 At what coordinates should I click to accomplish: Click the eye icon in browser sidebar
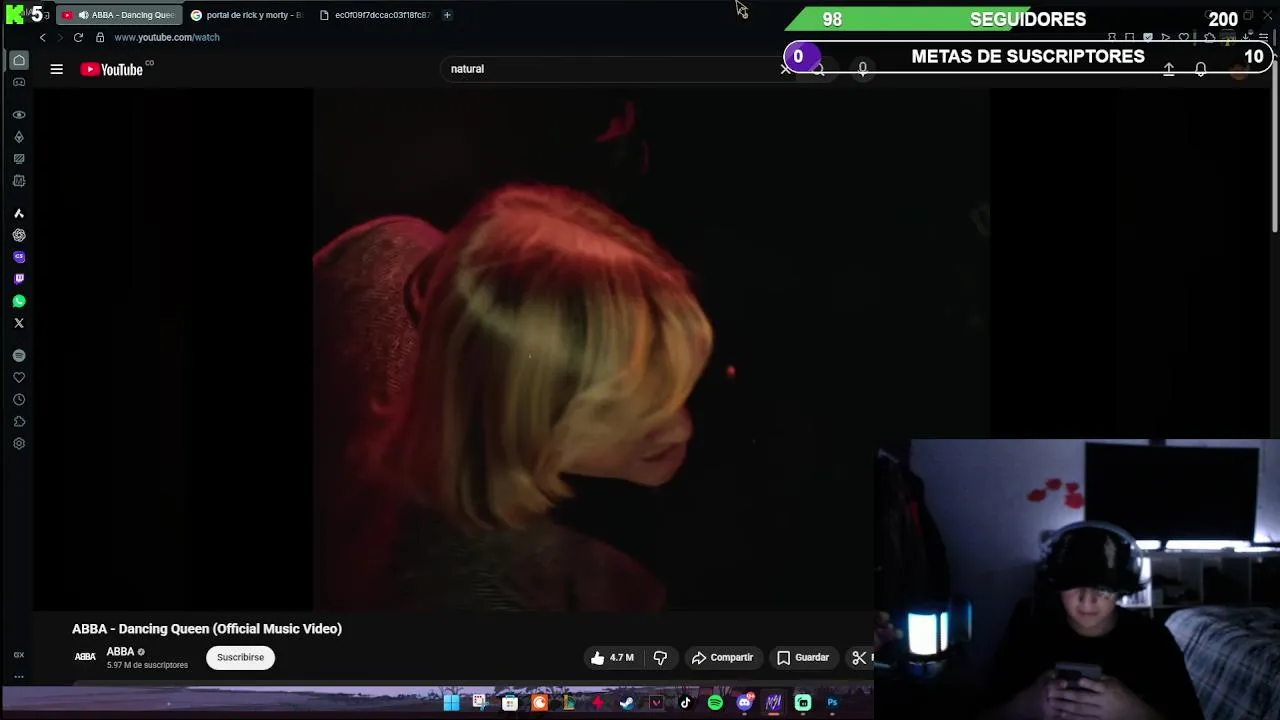tap(19, 115)
